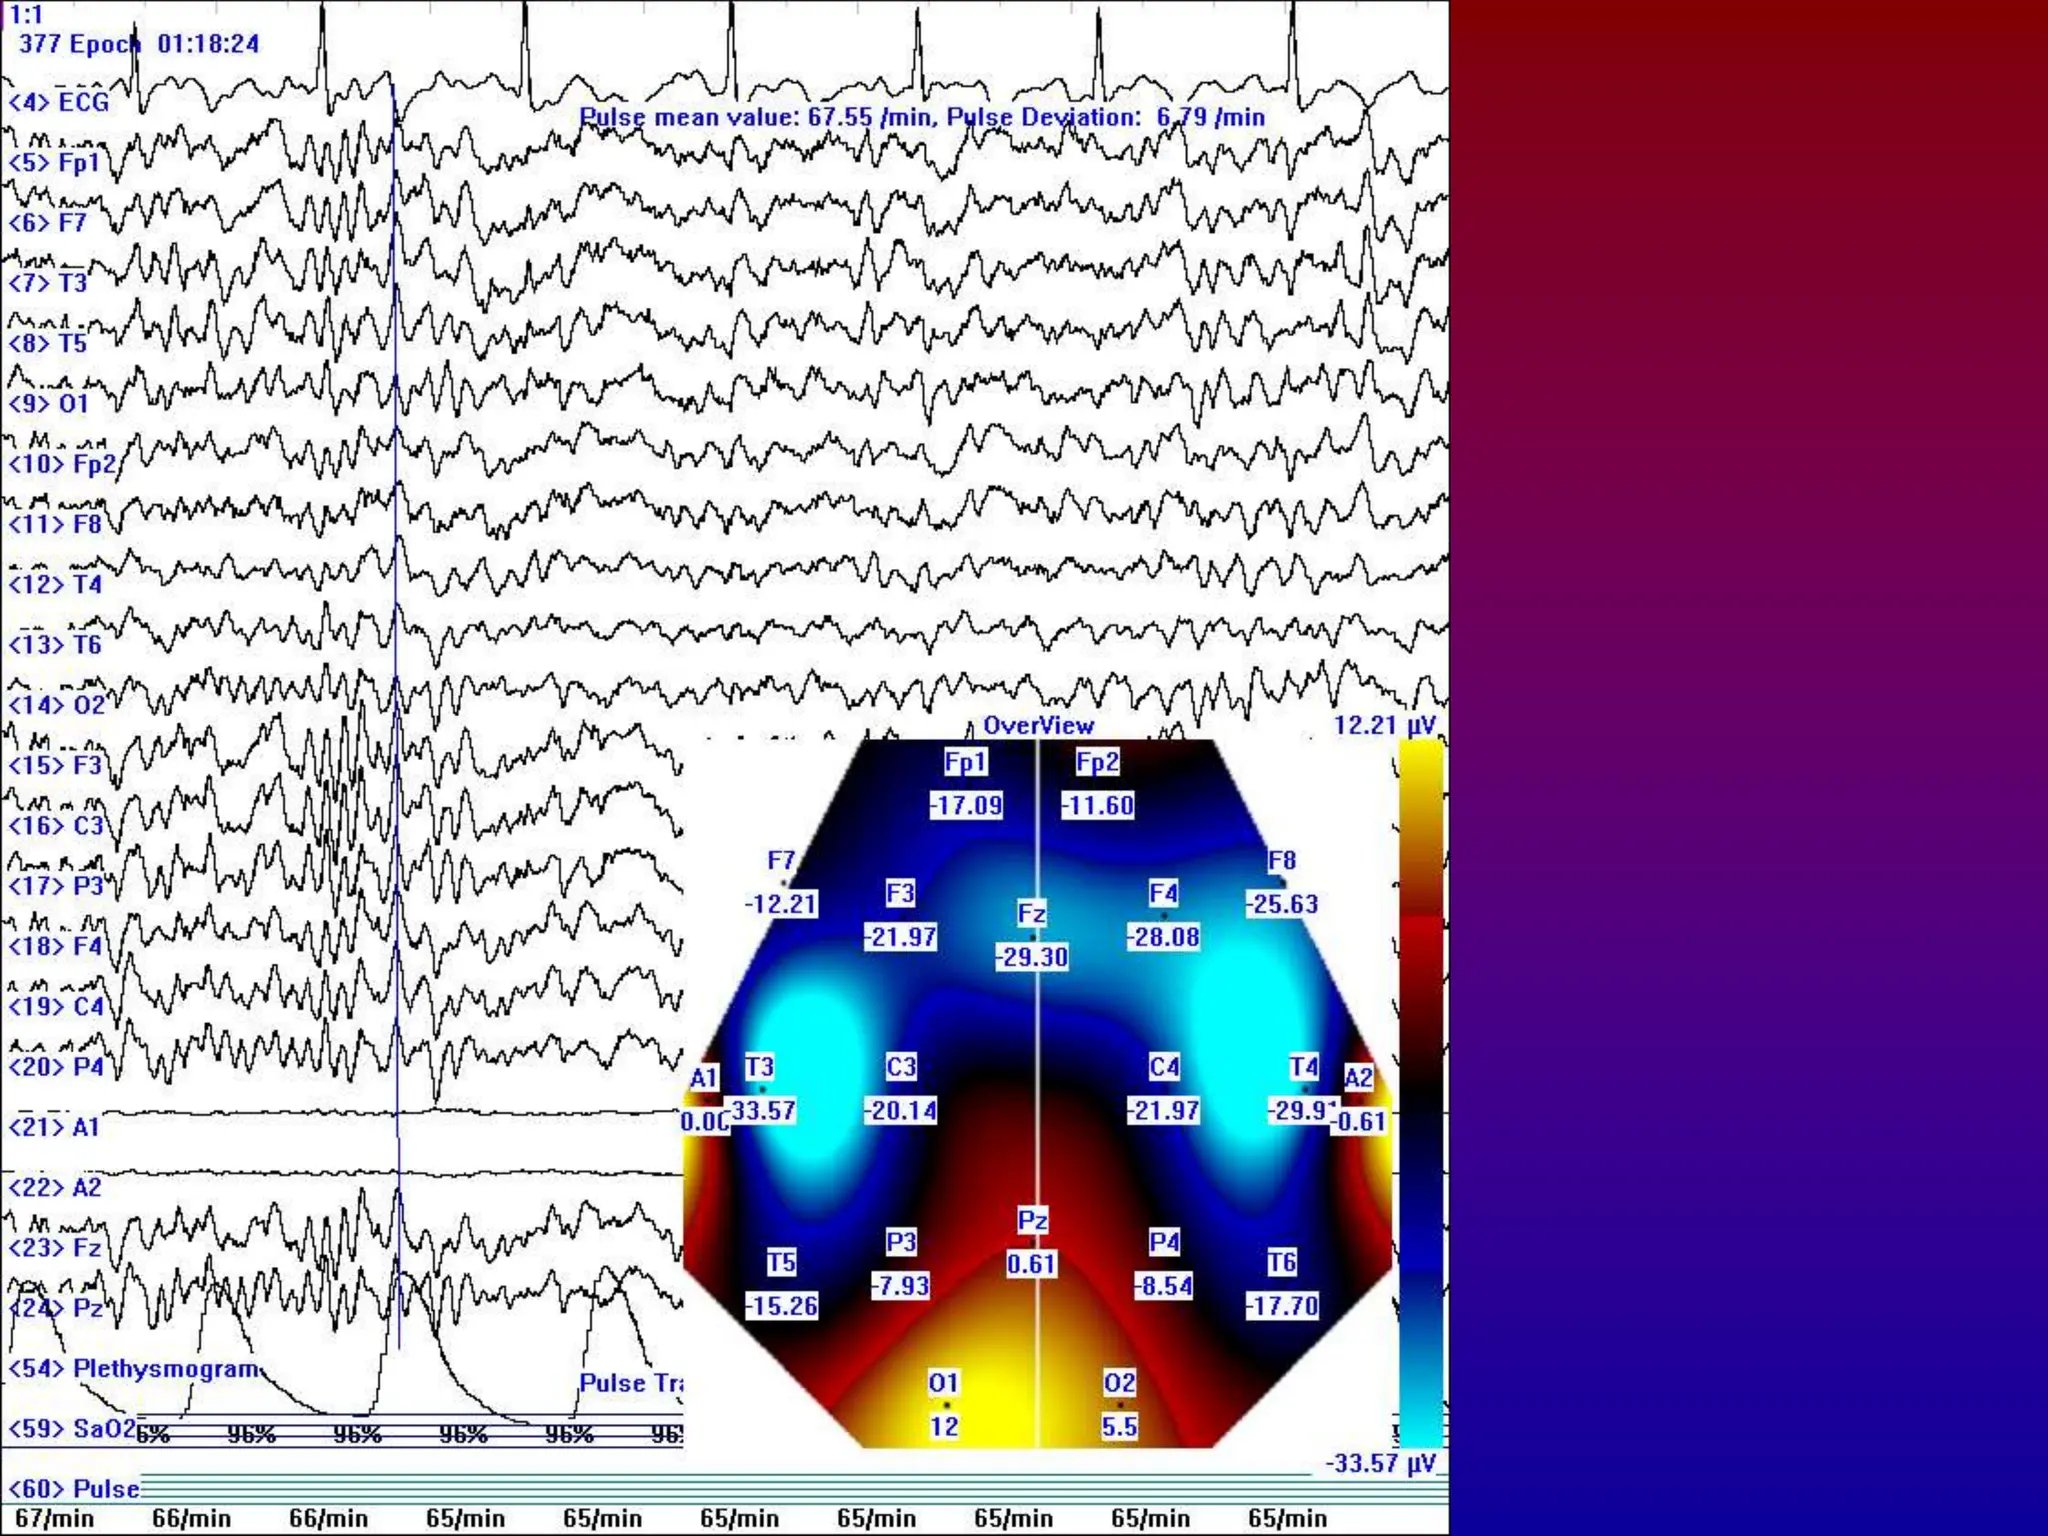Select the <4> ECG channel label
Image resolution: width=2048 pixels, height=1536 pixels.
(58, 102)
